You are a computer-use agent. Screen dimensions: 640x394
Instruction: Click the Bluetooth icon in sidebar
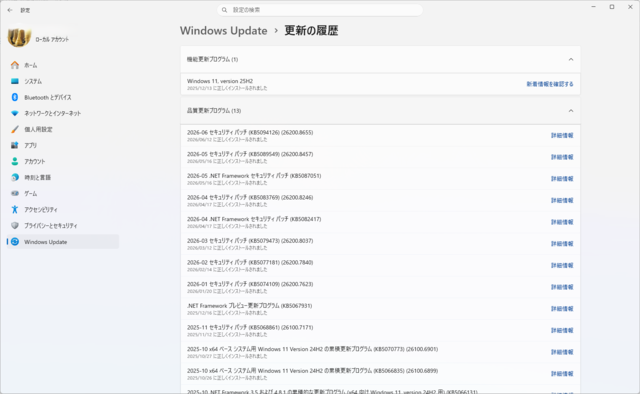[15, 97]
